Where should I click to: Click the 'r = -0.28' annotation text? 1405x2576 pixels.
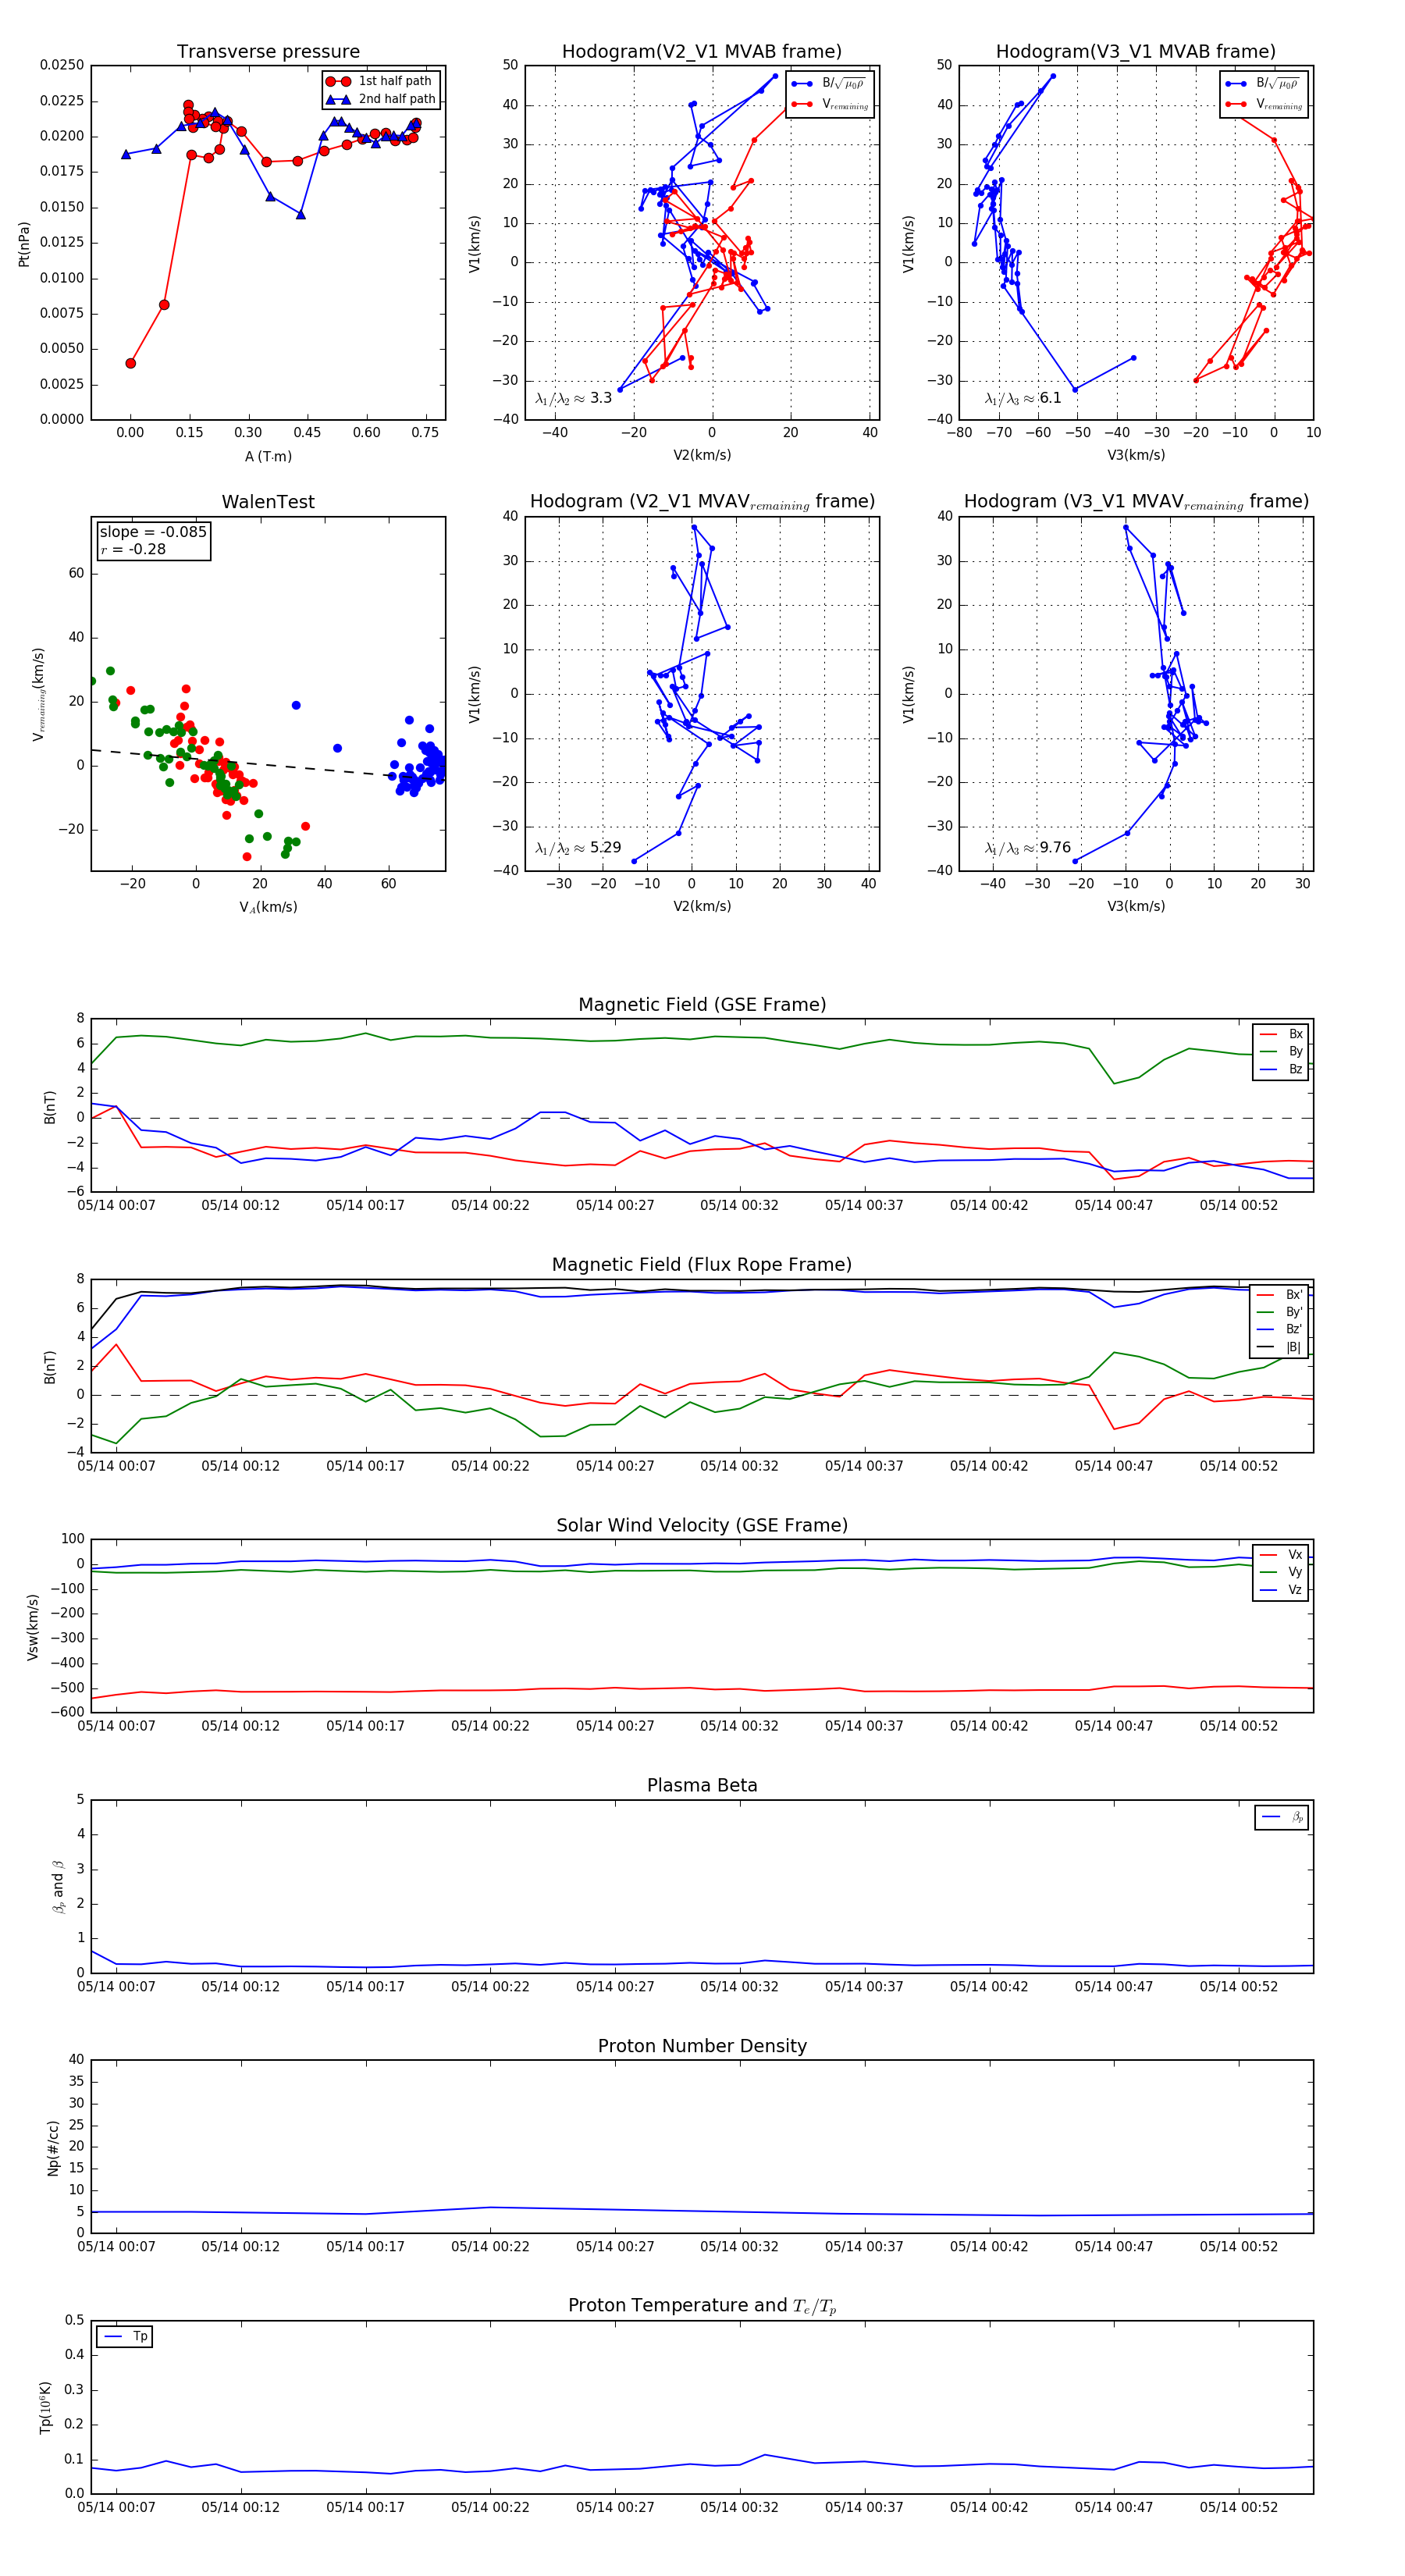(x=133, y=549)
